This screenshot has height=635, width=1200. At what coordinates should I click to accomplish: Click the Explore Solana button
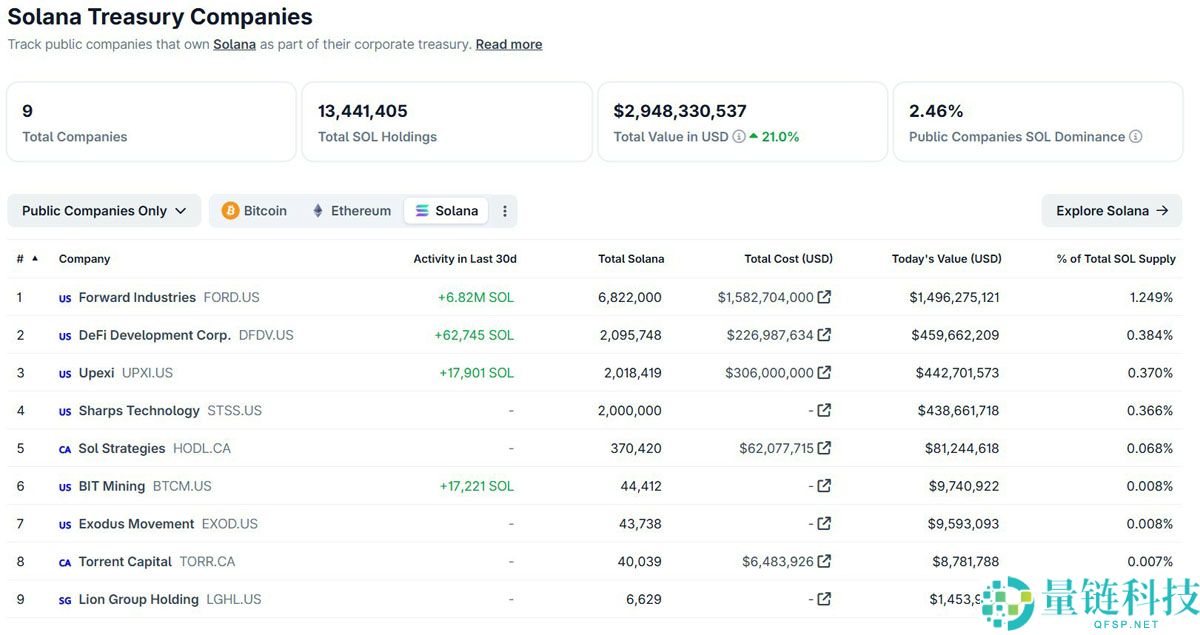[1111, 211]
